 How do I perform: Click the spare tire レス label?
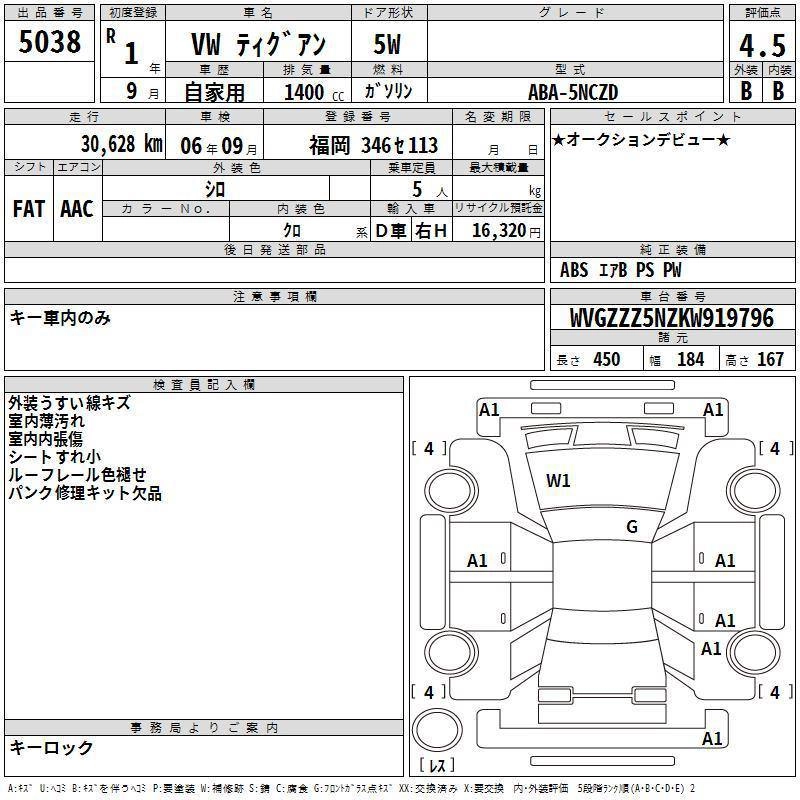click(x=437, y=765)
